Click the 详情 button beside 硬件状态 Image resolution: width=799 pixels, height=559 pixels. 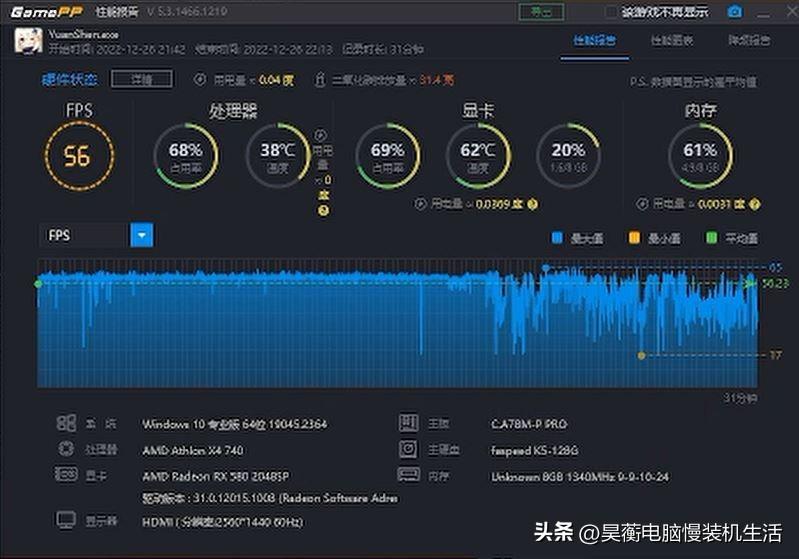(142, 79)
